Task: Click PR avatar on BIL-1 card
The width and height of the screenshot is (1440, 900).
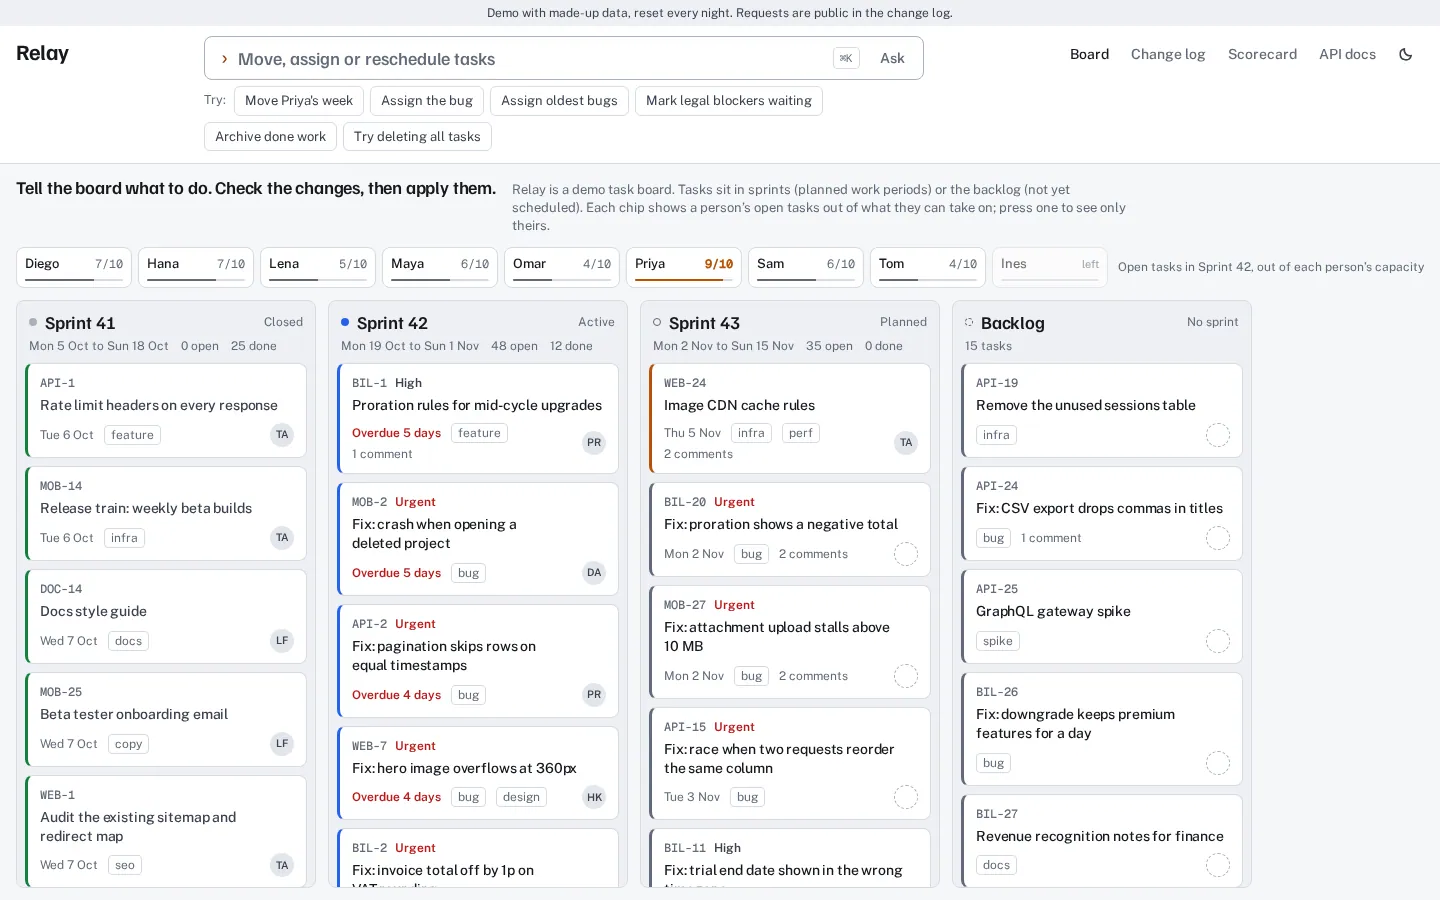Action: click(594, 443)
